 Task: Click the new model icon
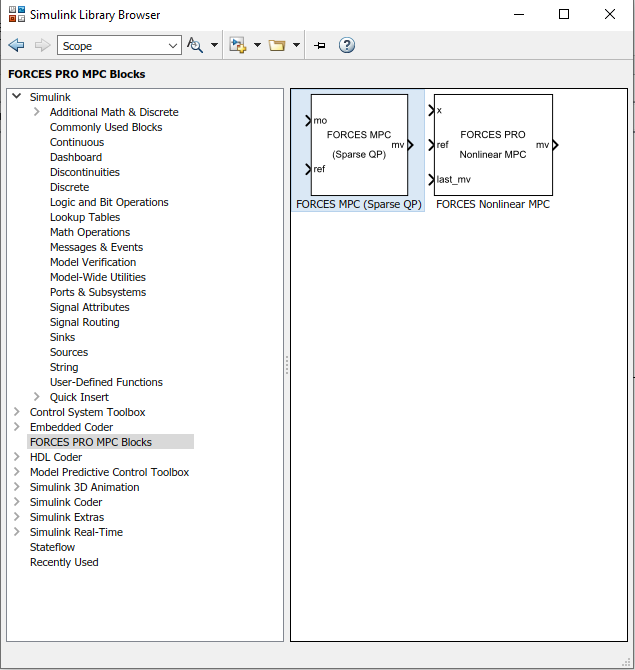pyautogui.click(x=238, y=45)
